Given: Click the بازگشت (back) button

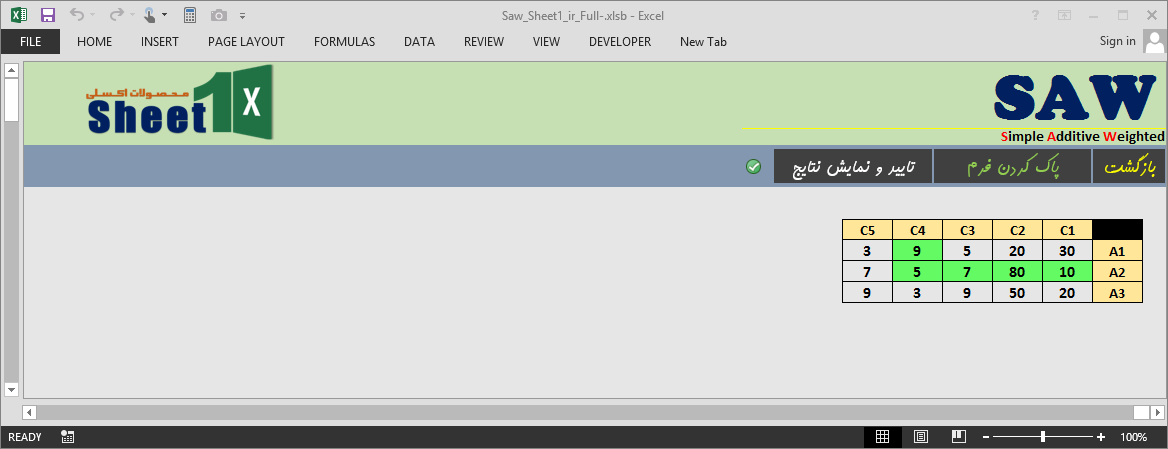Looking at the screenshot, I should (x=1130, y=167).
